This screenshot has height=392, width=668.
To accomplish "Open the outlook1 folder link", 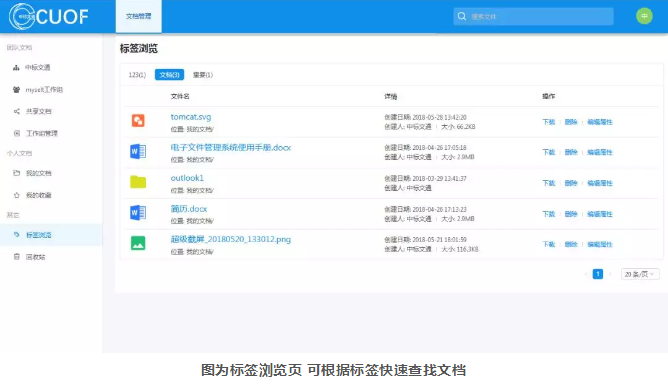I will click(x=187, y=178).
